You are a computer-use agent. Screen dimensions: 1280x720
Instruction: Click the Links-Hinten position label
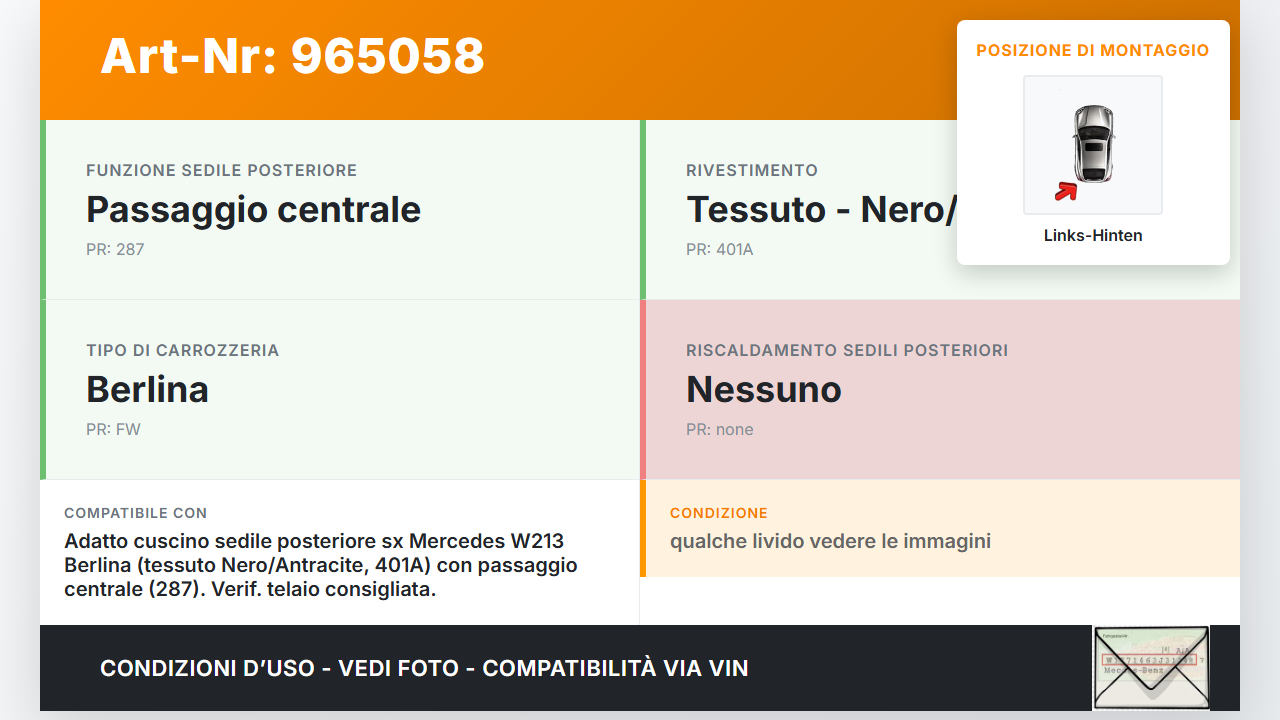coord(1093,236)
